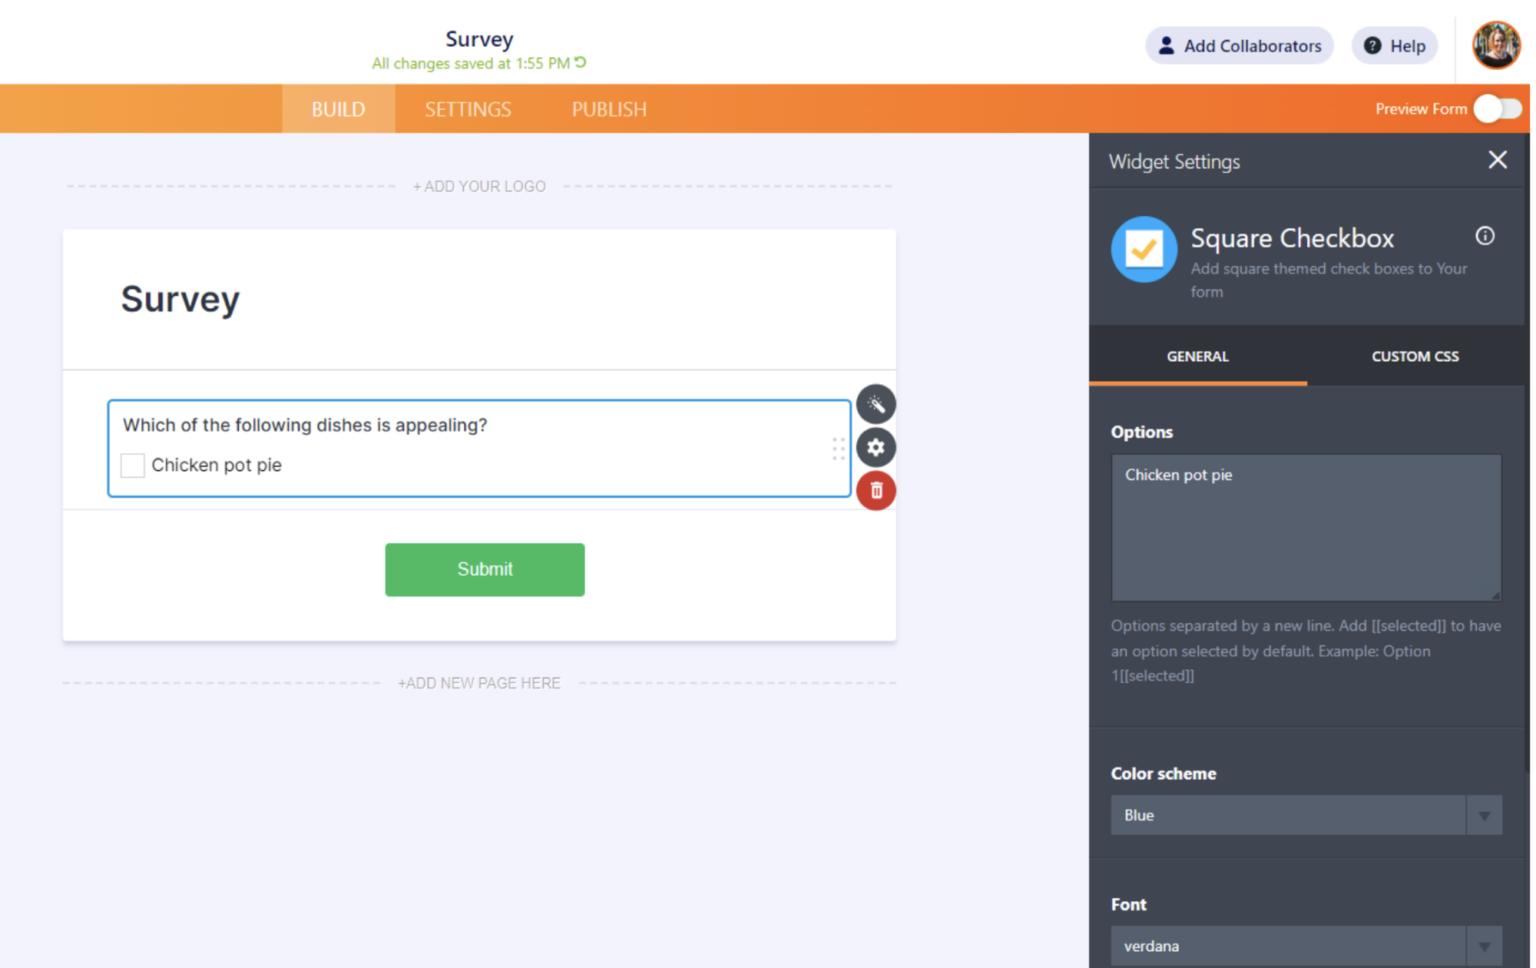Click ADD YOUR LOGO link
Screen dimensions: 1536x968
(x=479, y=186)
